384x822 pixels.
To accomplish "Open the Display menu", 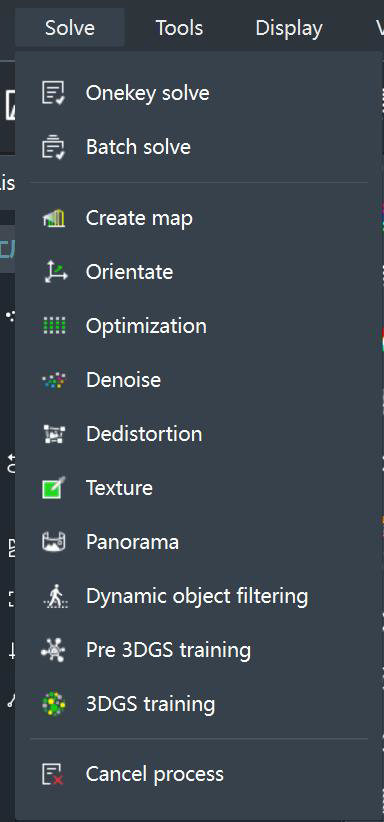I will tap(289, 28).
